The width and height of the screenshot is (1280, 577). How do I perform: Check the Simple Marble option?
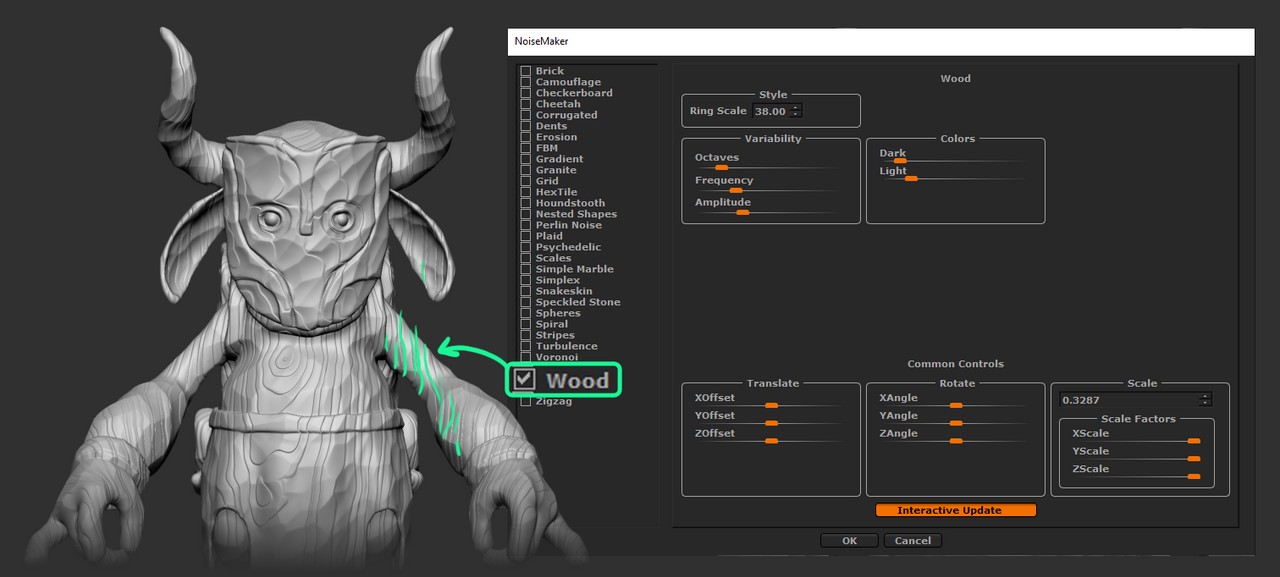coord(526,269)
